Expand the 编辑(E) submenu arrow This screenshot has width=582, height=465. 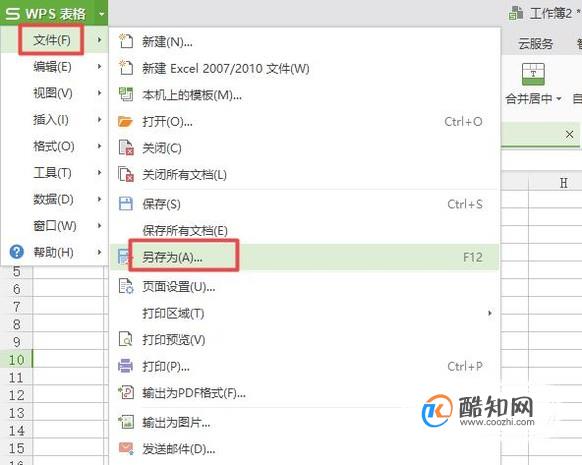point(99,67)
